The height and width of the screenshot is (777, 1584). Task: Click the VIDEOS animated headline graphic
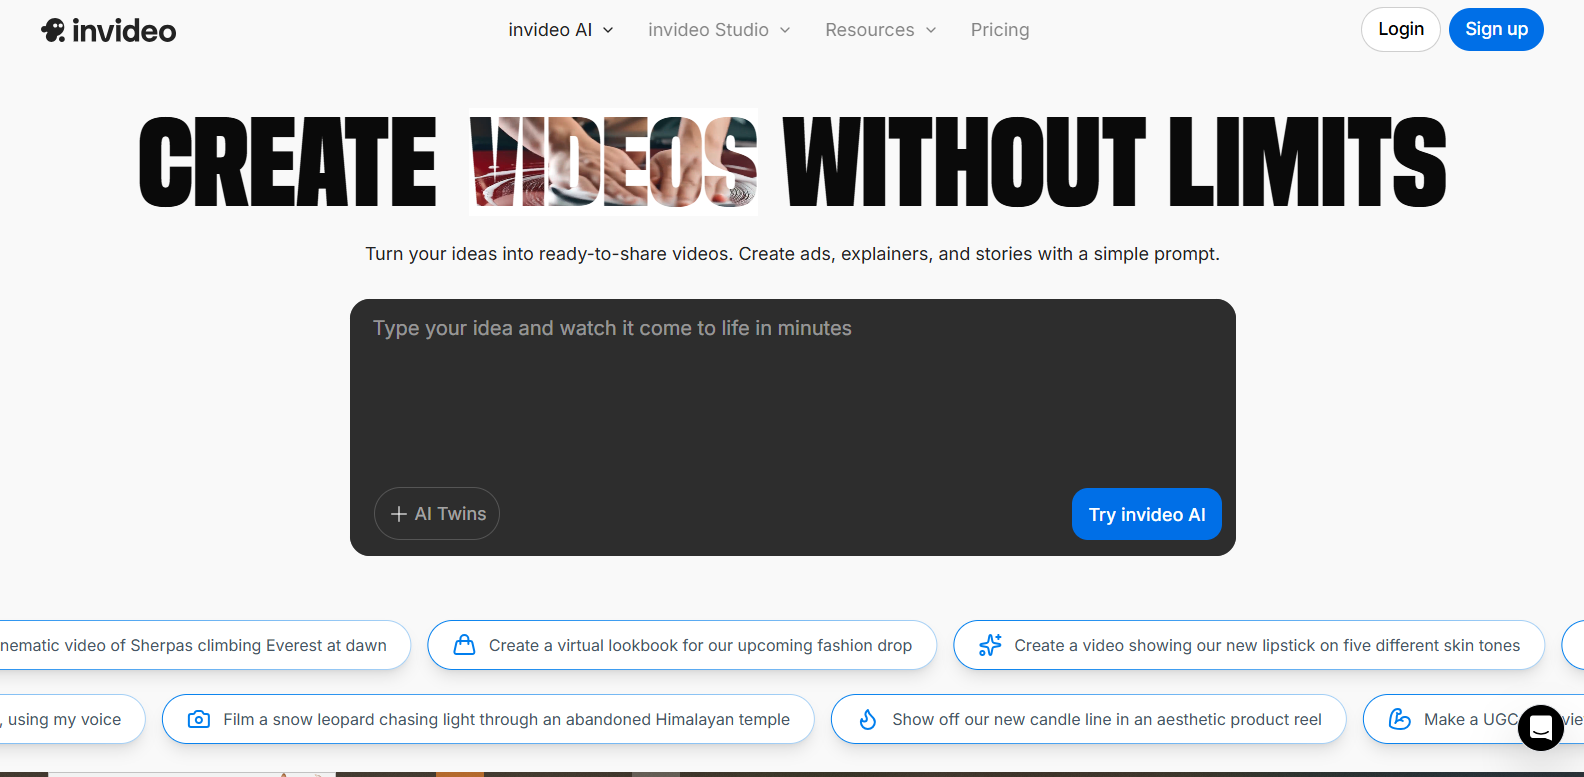pos(613,161)
